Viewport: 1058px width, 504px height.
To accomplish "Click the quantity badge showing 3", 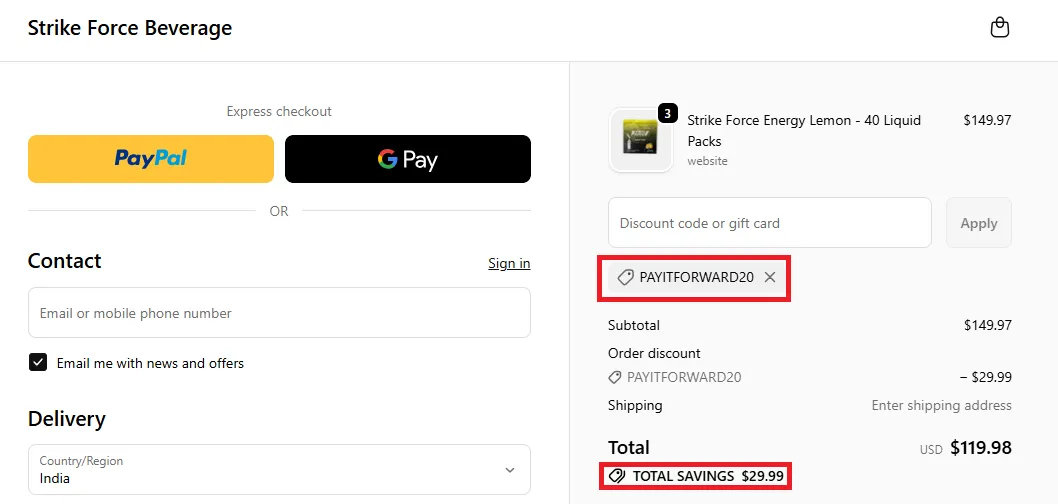I will (667, 114).
